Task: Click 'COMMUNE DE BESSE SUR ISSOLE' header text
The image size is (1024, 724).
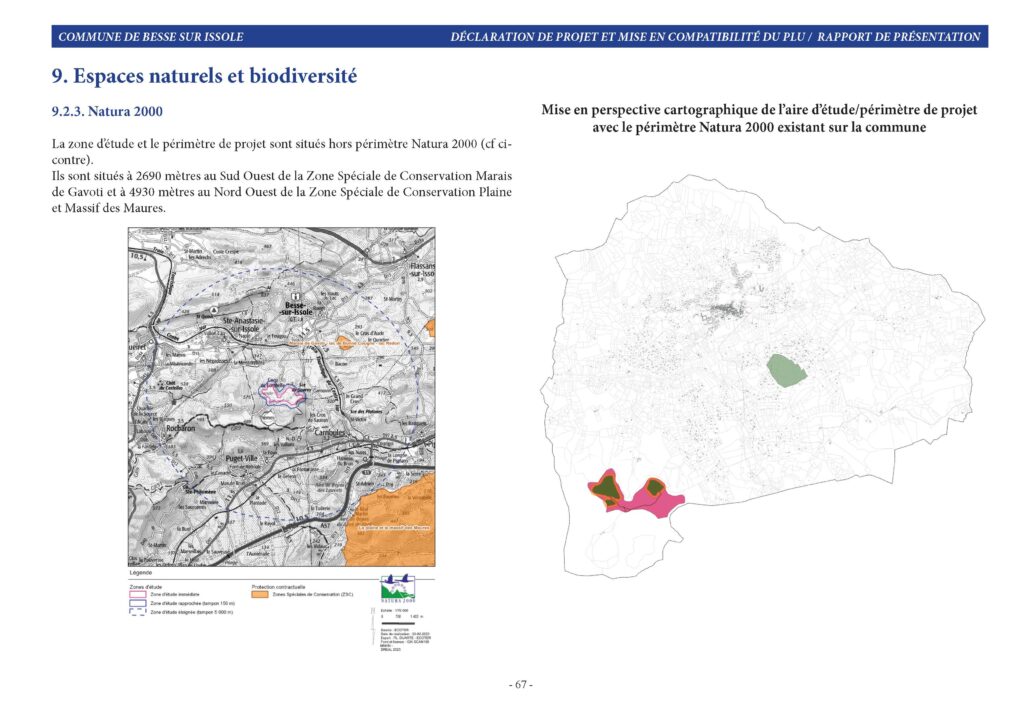Action: [x=151, y=37]
